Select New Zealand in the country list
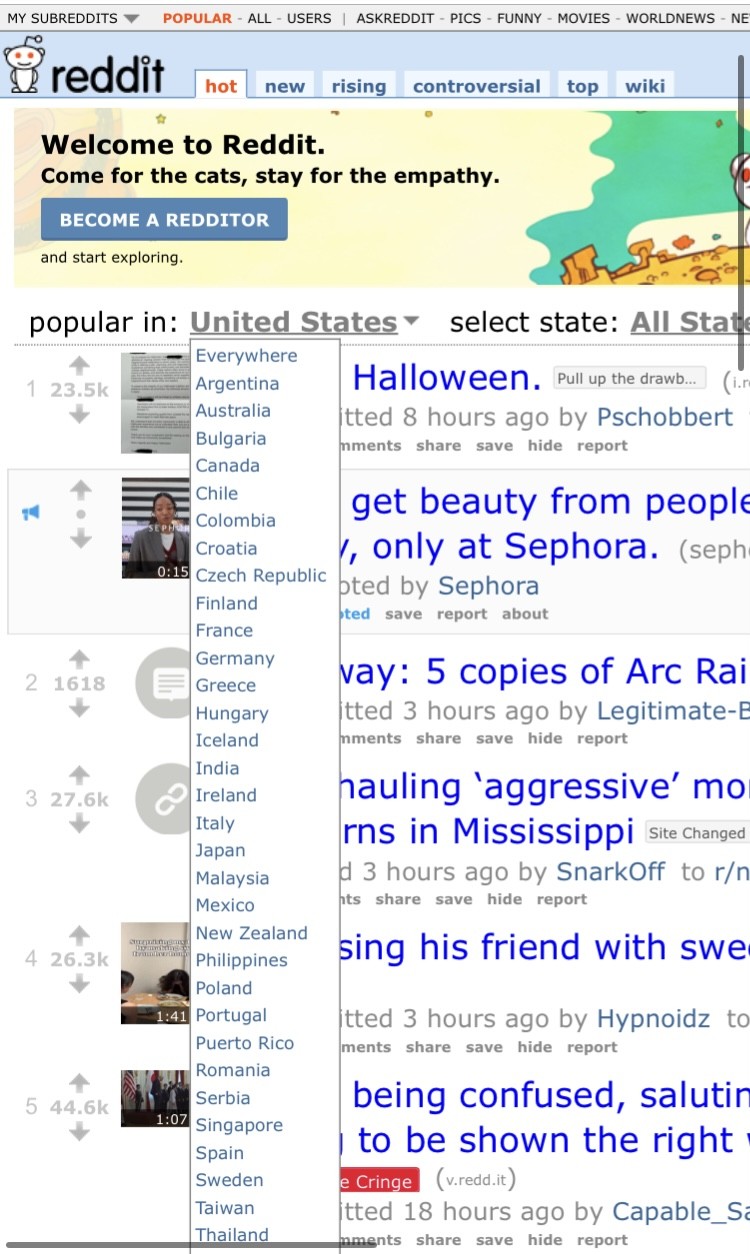 [252, 933]
